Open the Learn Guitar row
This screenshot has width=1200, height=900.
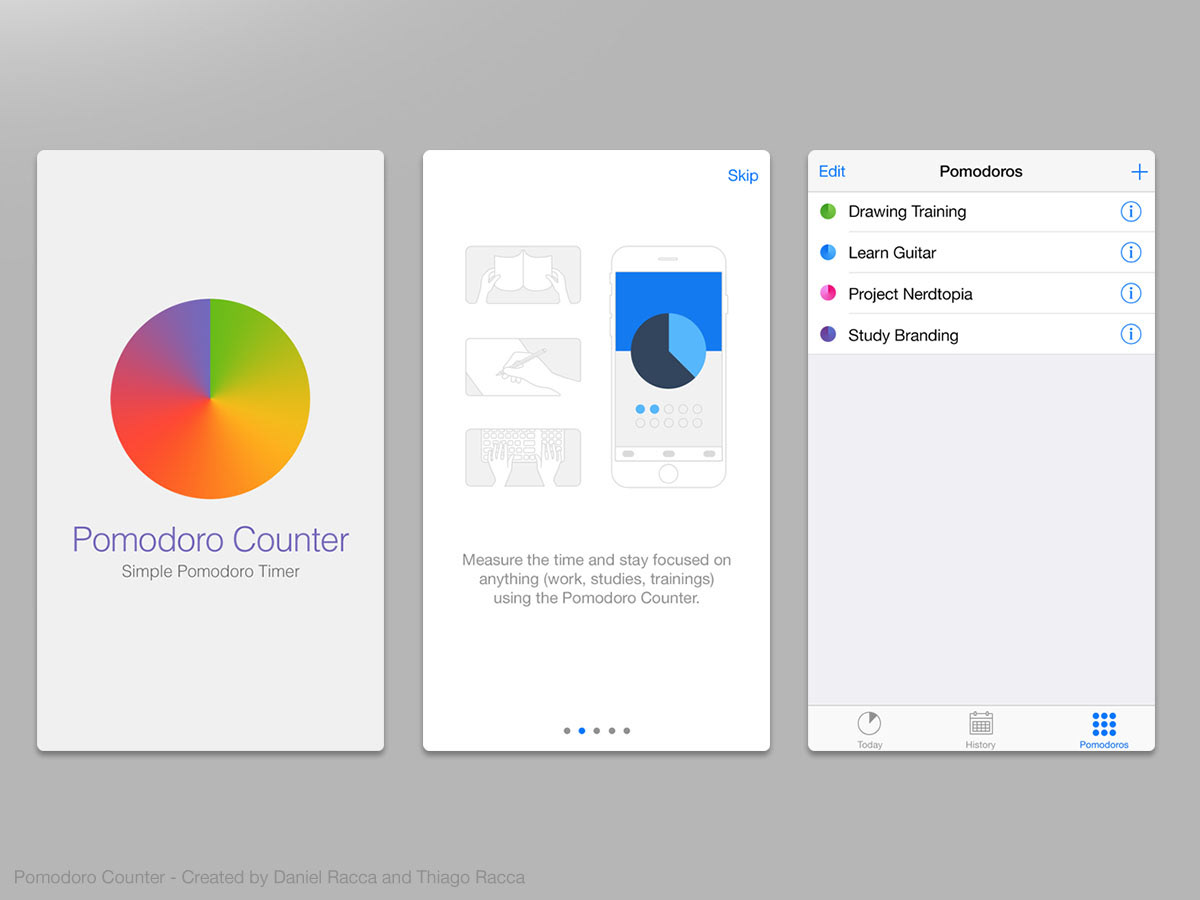pos(981,252)
